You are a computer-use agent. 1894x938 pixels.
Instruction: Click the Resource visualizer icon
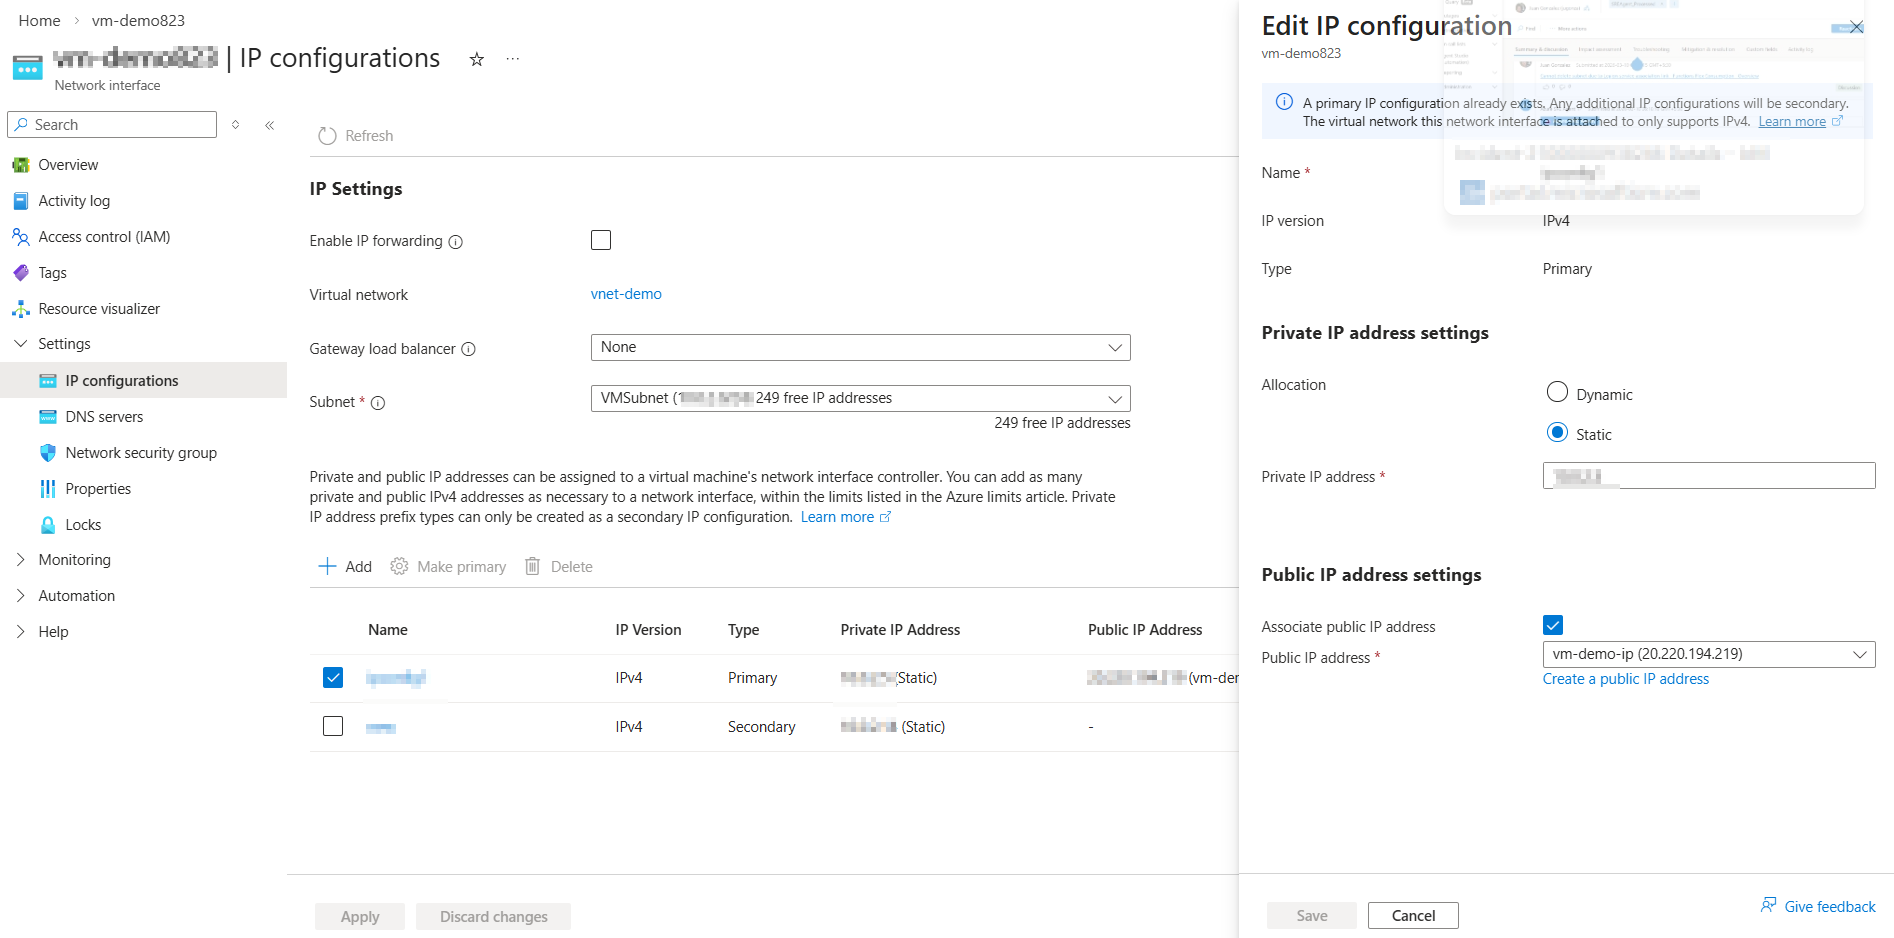[x=21, y=309]
